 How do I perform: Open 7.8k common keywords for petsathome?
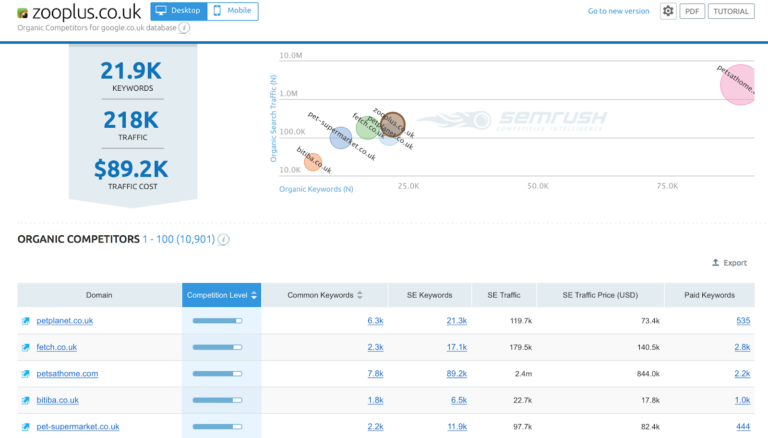[375, 374]
